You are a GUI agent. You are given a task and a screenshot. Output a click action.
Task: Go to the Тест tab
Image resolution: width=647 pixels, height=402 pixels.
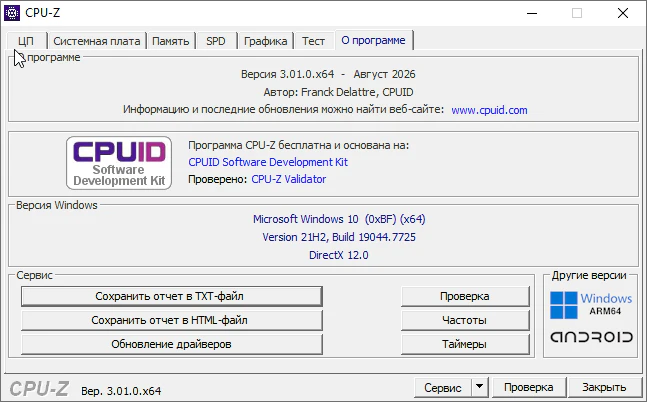pos(313,41)
